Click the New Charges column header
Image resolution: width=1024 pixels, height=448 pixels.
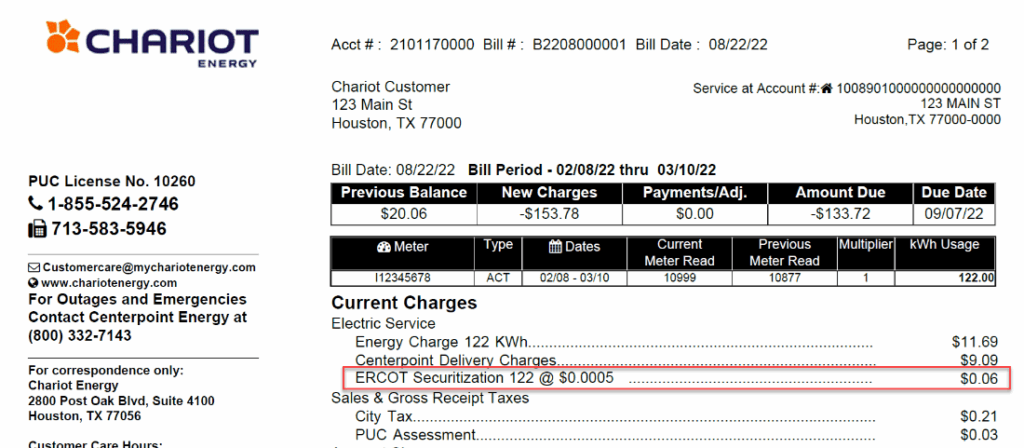[x=549, y=193]
